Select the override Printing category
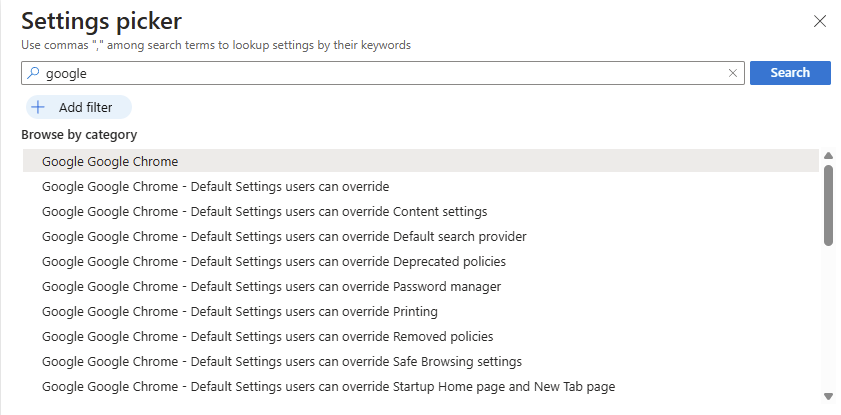The height and width of the screenshot is (415, 841). pos(420,312)
